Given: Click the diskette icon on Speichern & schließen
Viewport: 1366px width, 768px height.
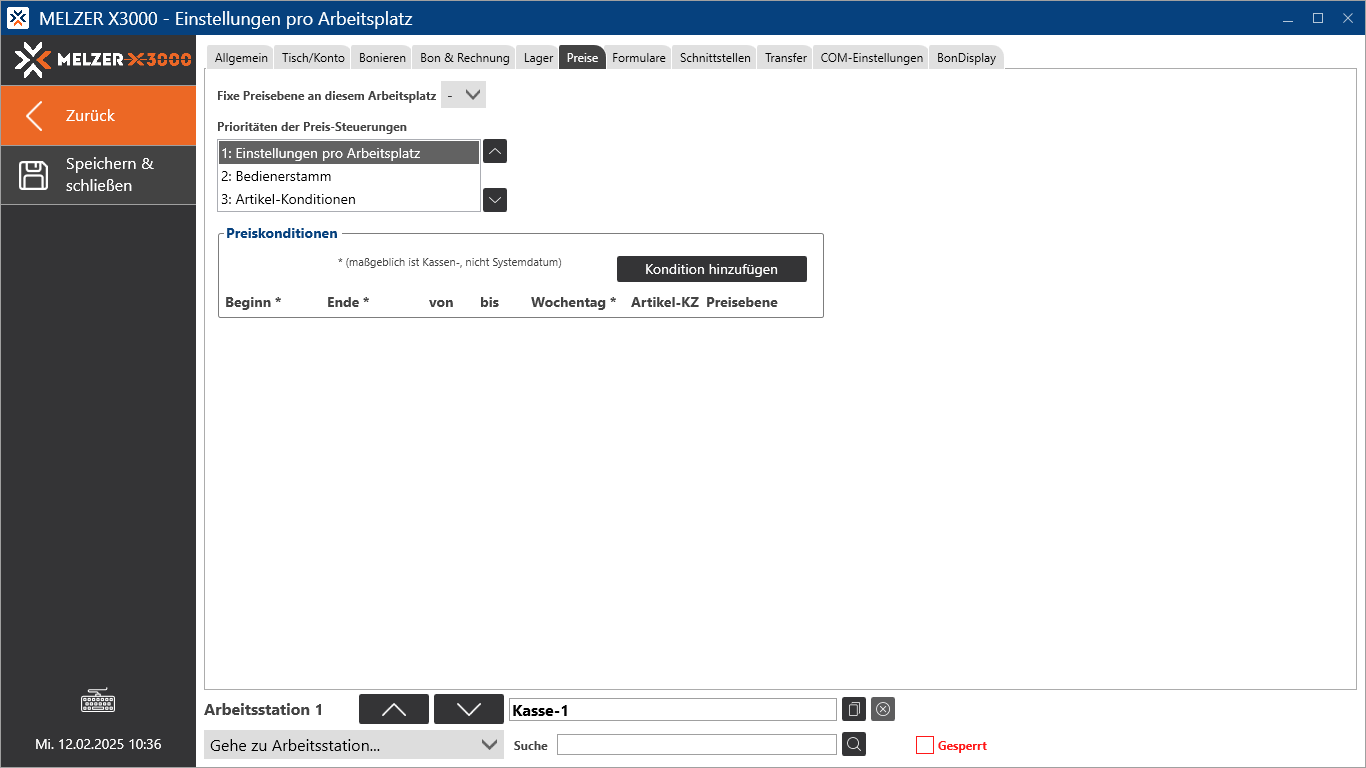Looking at the screenshot, I should click(33, 175).
